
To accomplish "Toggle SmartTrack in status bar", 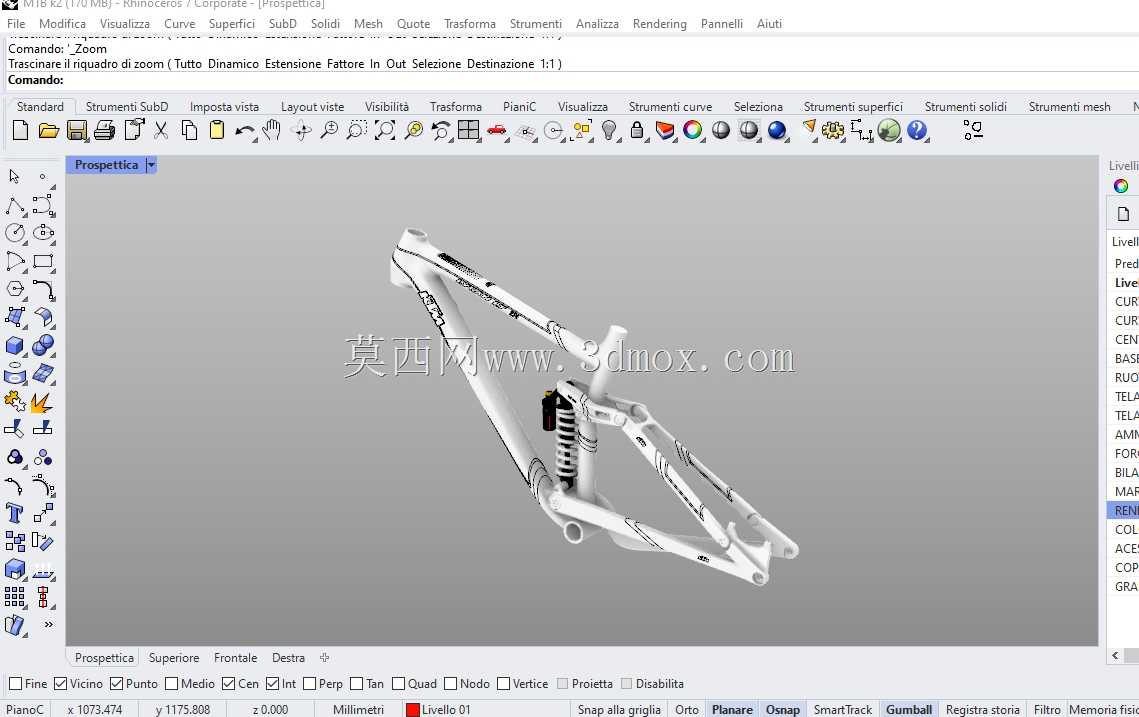I will (x=843, y=709).
